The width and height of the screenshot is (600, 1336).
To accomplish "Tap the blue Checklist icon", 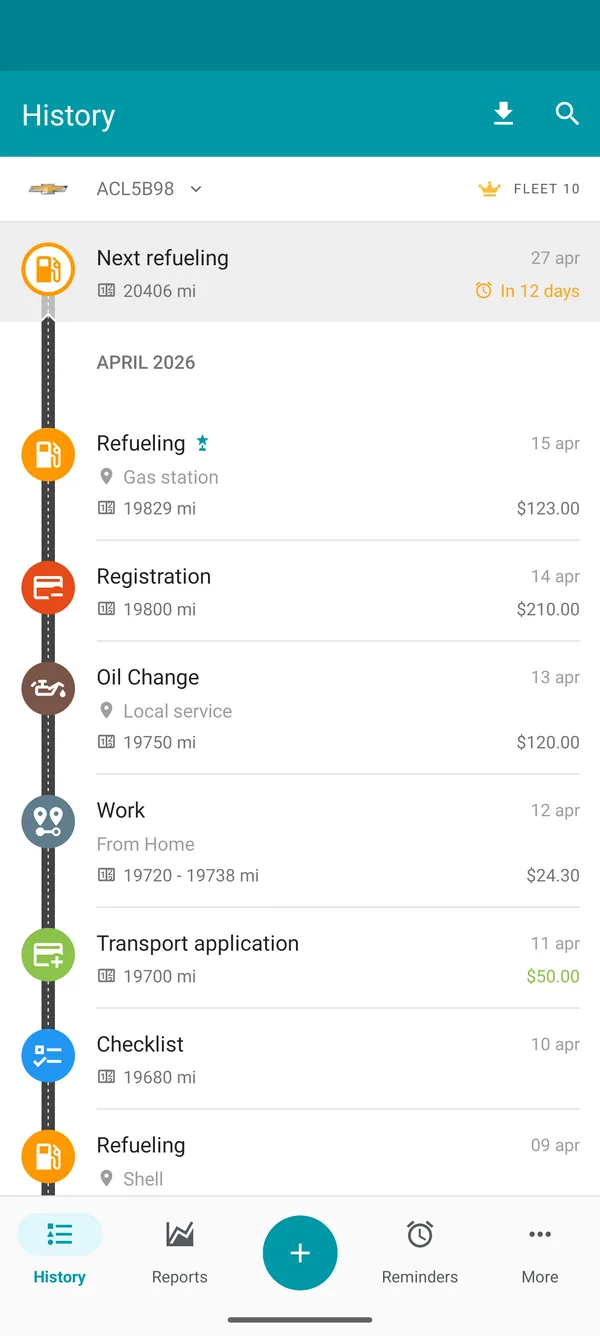I will [47, 1055].
